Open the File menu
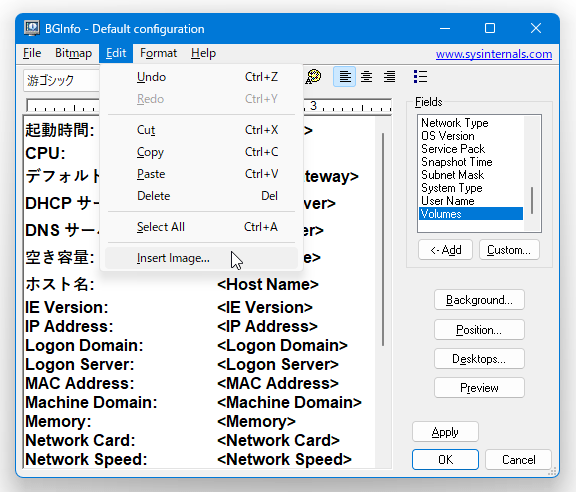The width and height of the screenshot is (576, 492). click(x=32, y=53)
